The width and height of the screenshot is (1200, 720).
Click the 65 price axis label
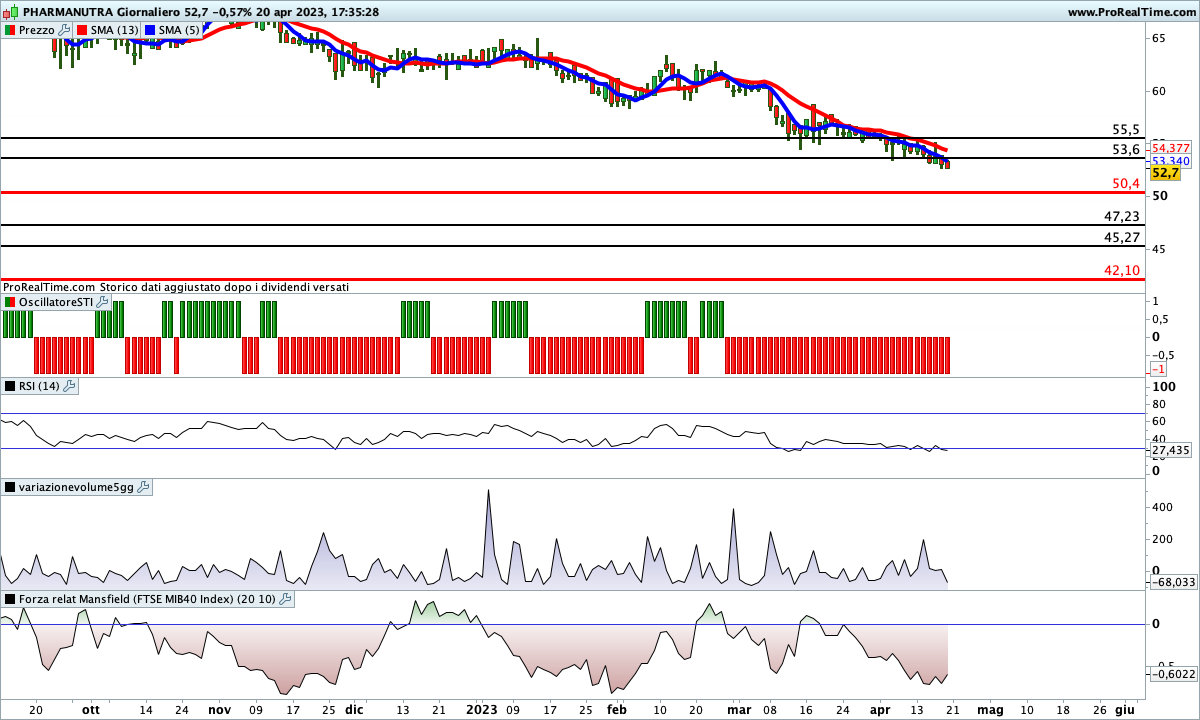click(1160, 38)
